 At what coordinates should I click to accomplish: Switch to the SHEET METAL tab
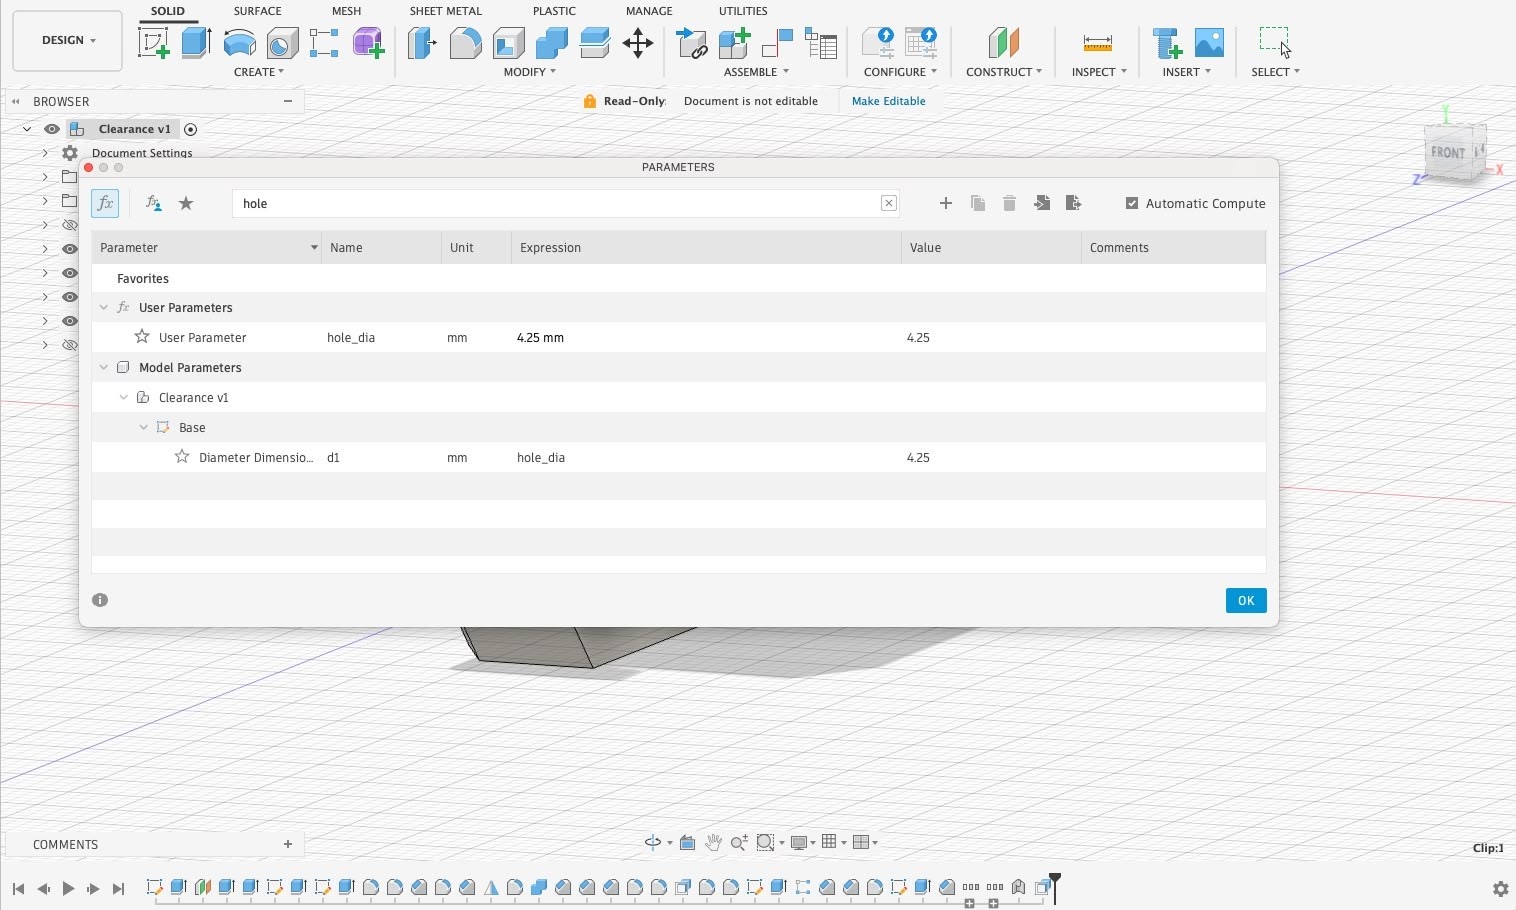(445, 11)
